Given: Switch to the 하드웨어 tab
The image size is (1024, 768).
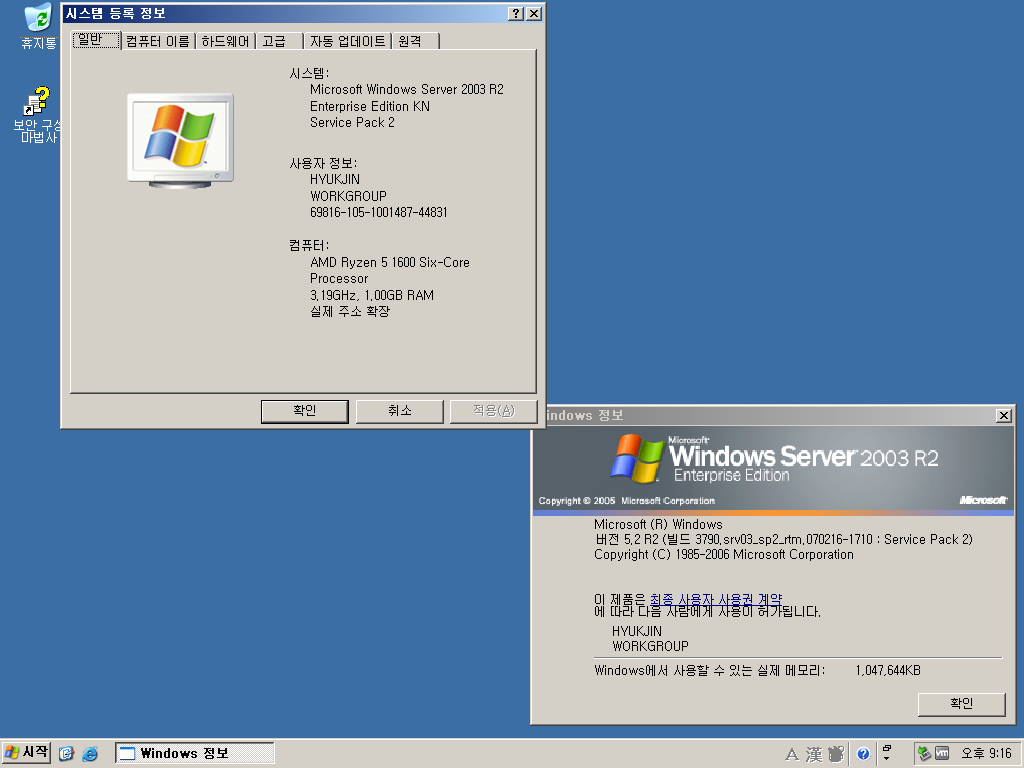Looking at the screenshot, I should coord(225,41).
